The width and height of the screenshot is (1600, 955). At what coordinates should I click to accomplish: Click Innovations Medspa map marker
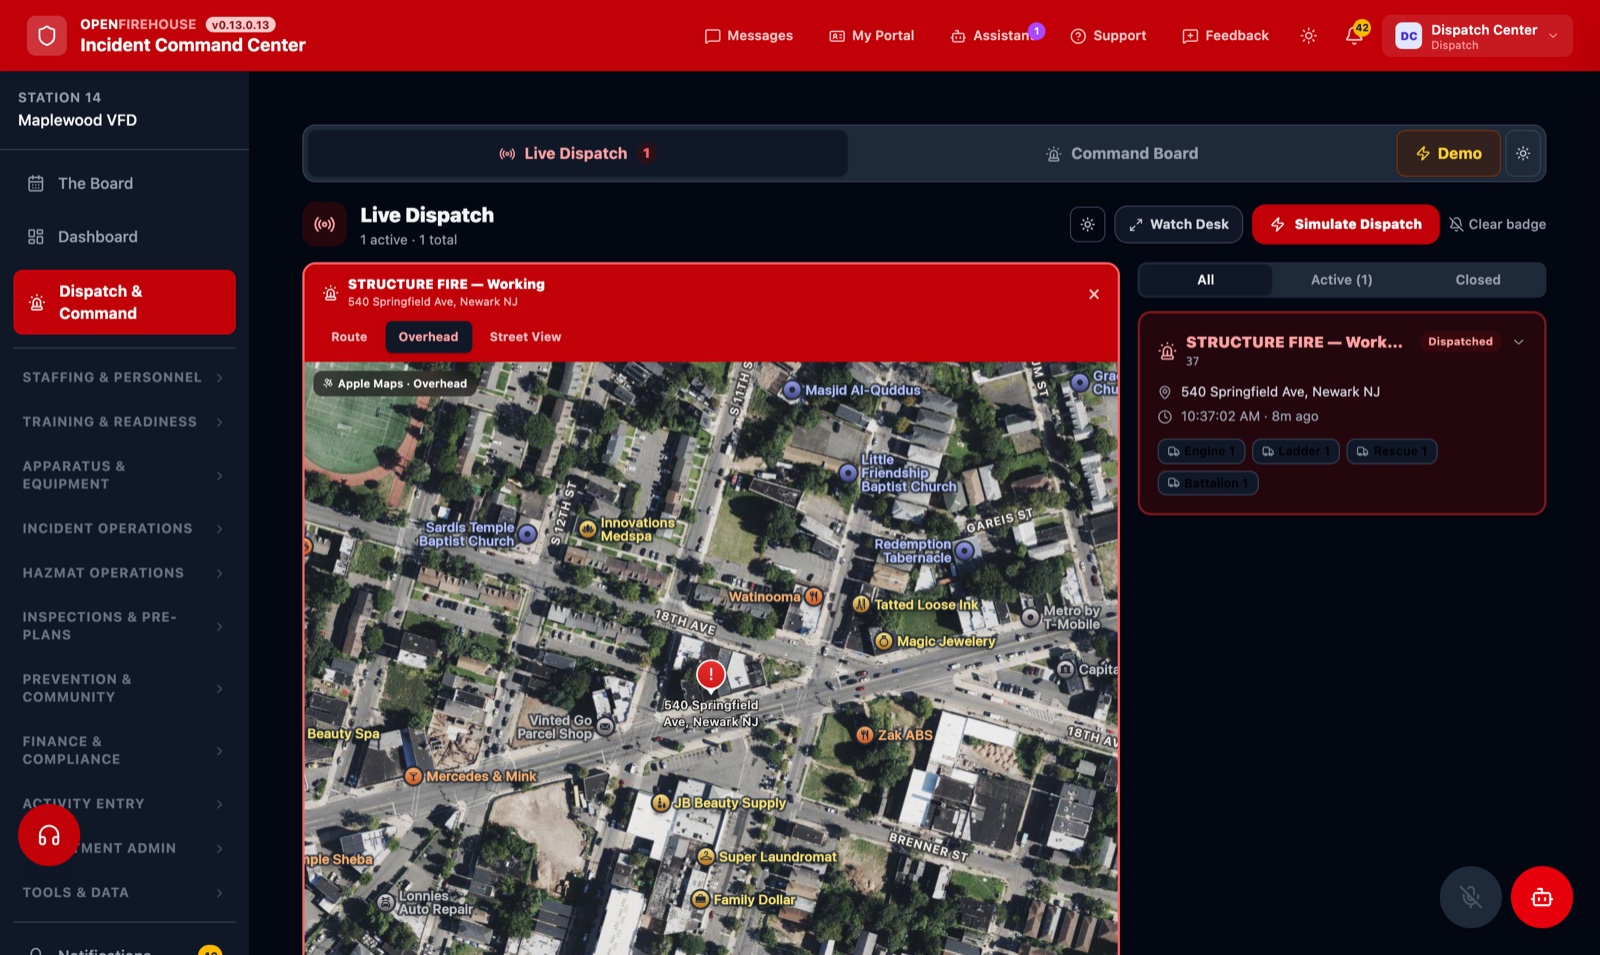pyautogui.click(x=588, y=529)
